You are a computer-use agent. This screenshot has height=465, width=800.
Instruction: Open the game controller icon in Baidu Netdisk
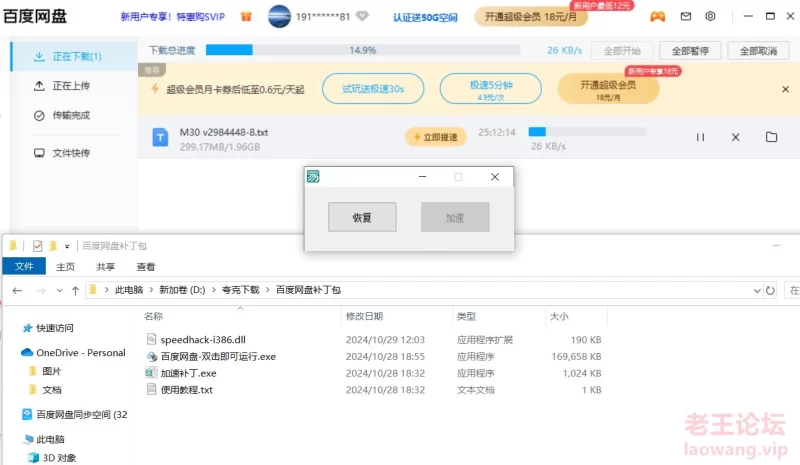(x=657, y=16)
